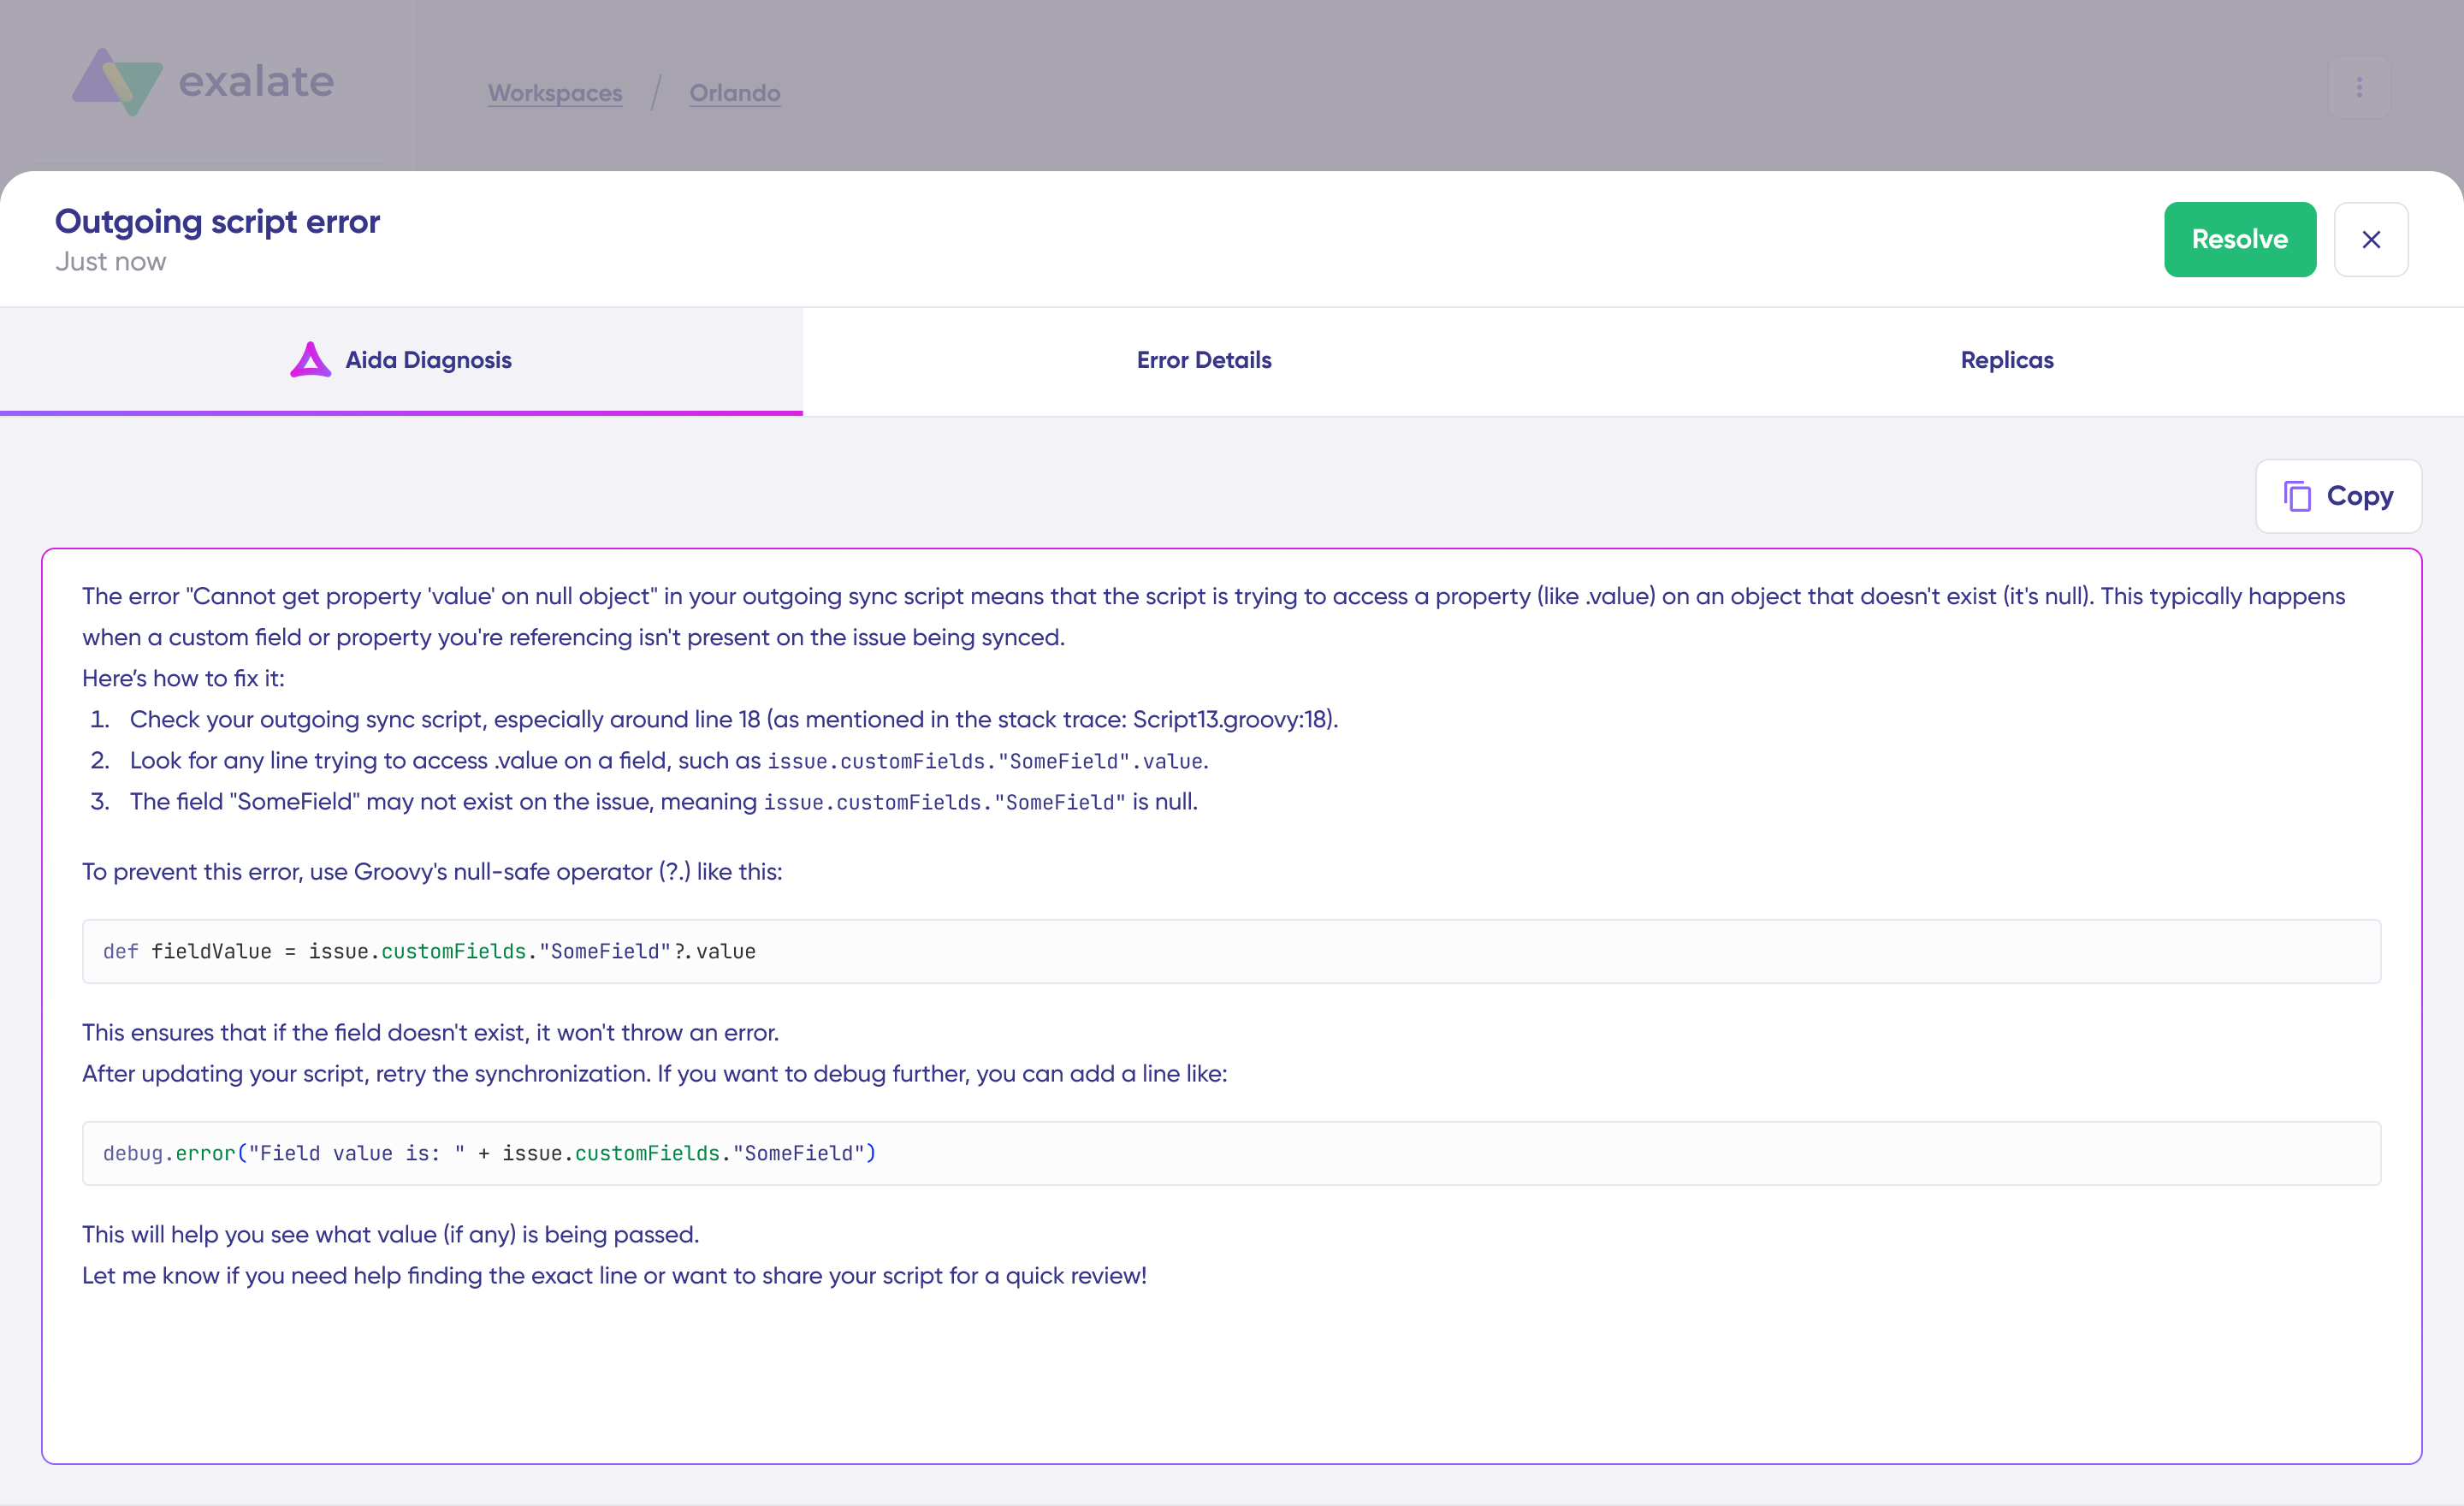The image size is (2464, 1506).
Task: Click the Outgoing script error title
Action: click(x=217, y=221)
